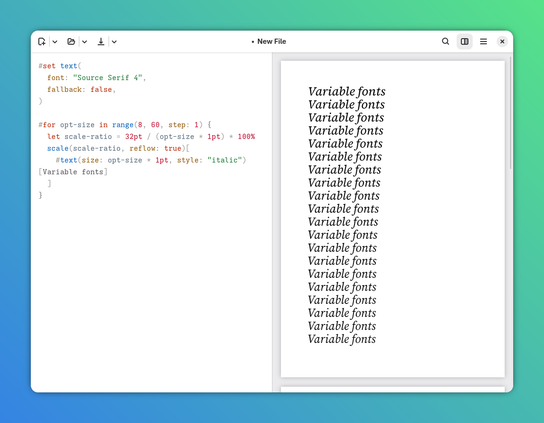Image resolution: width=544 pixels, height=423 pixels.
Task: Click the open file folder icon
Action: [71, 42]
